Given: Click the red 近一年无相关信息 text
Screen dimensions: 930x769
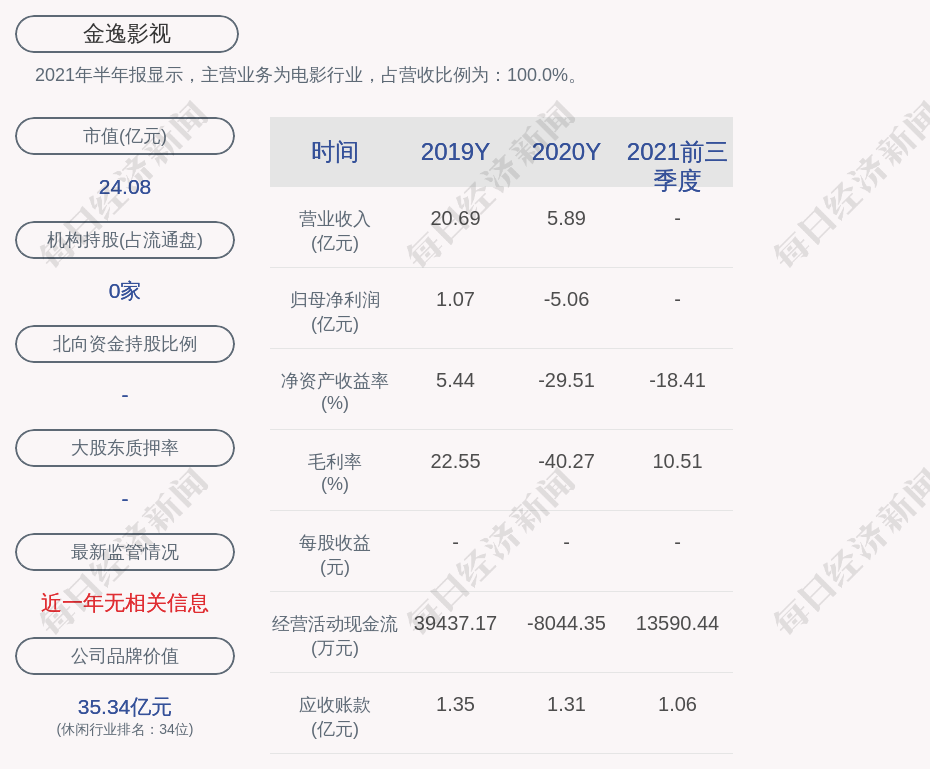Looking at the screenshot, I should (x=125, y=603).
